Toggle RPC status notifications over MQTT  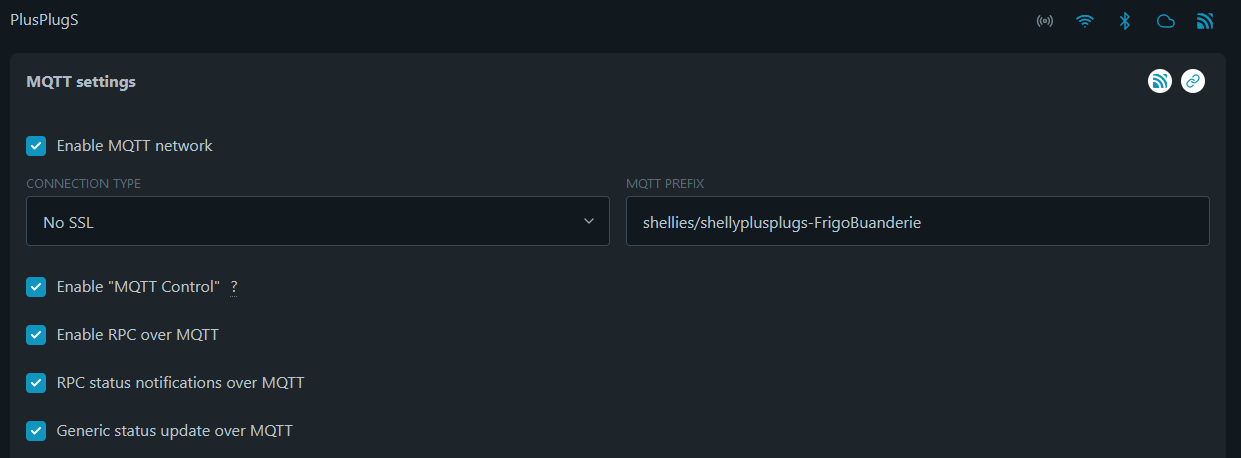[36, 383]
